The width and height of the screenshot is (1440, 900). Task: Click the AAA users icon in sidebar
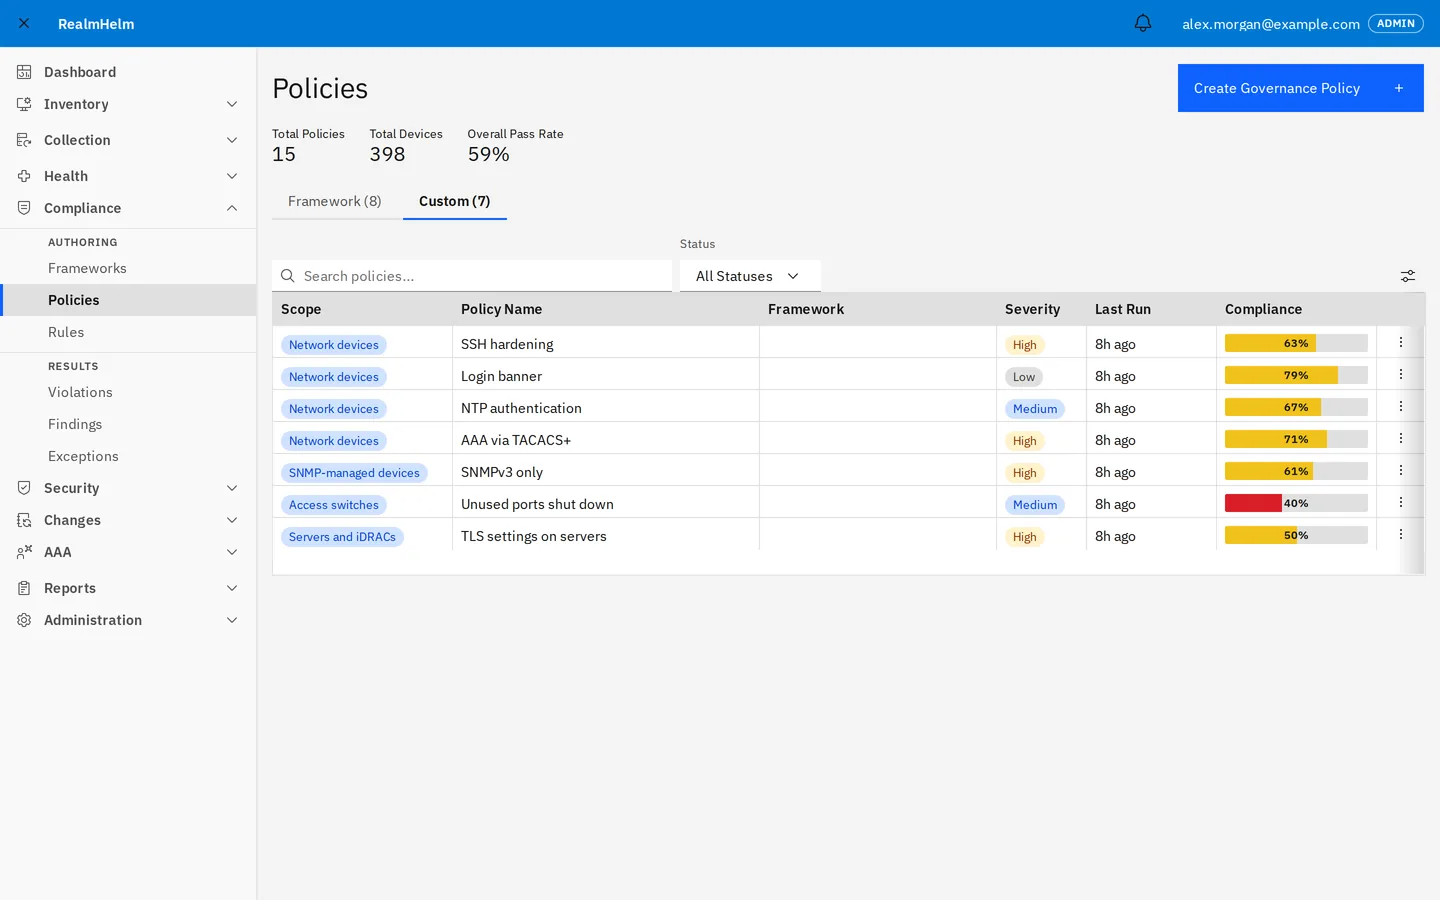click(24, 552)
